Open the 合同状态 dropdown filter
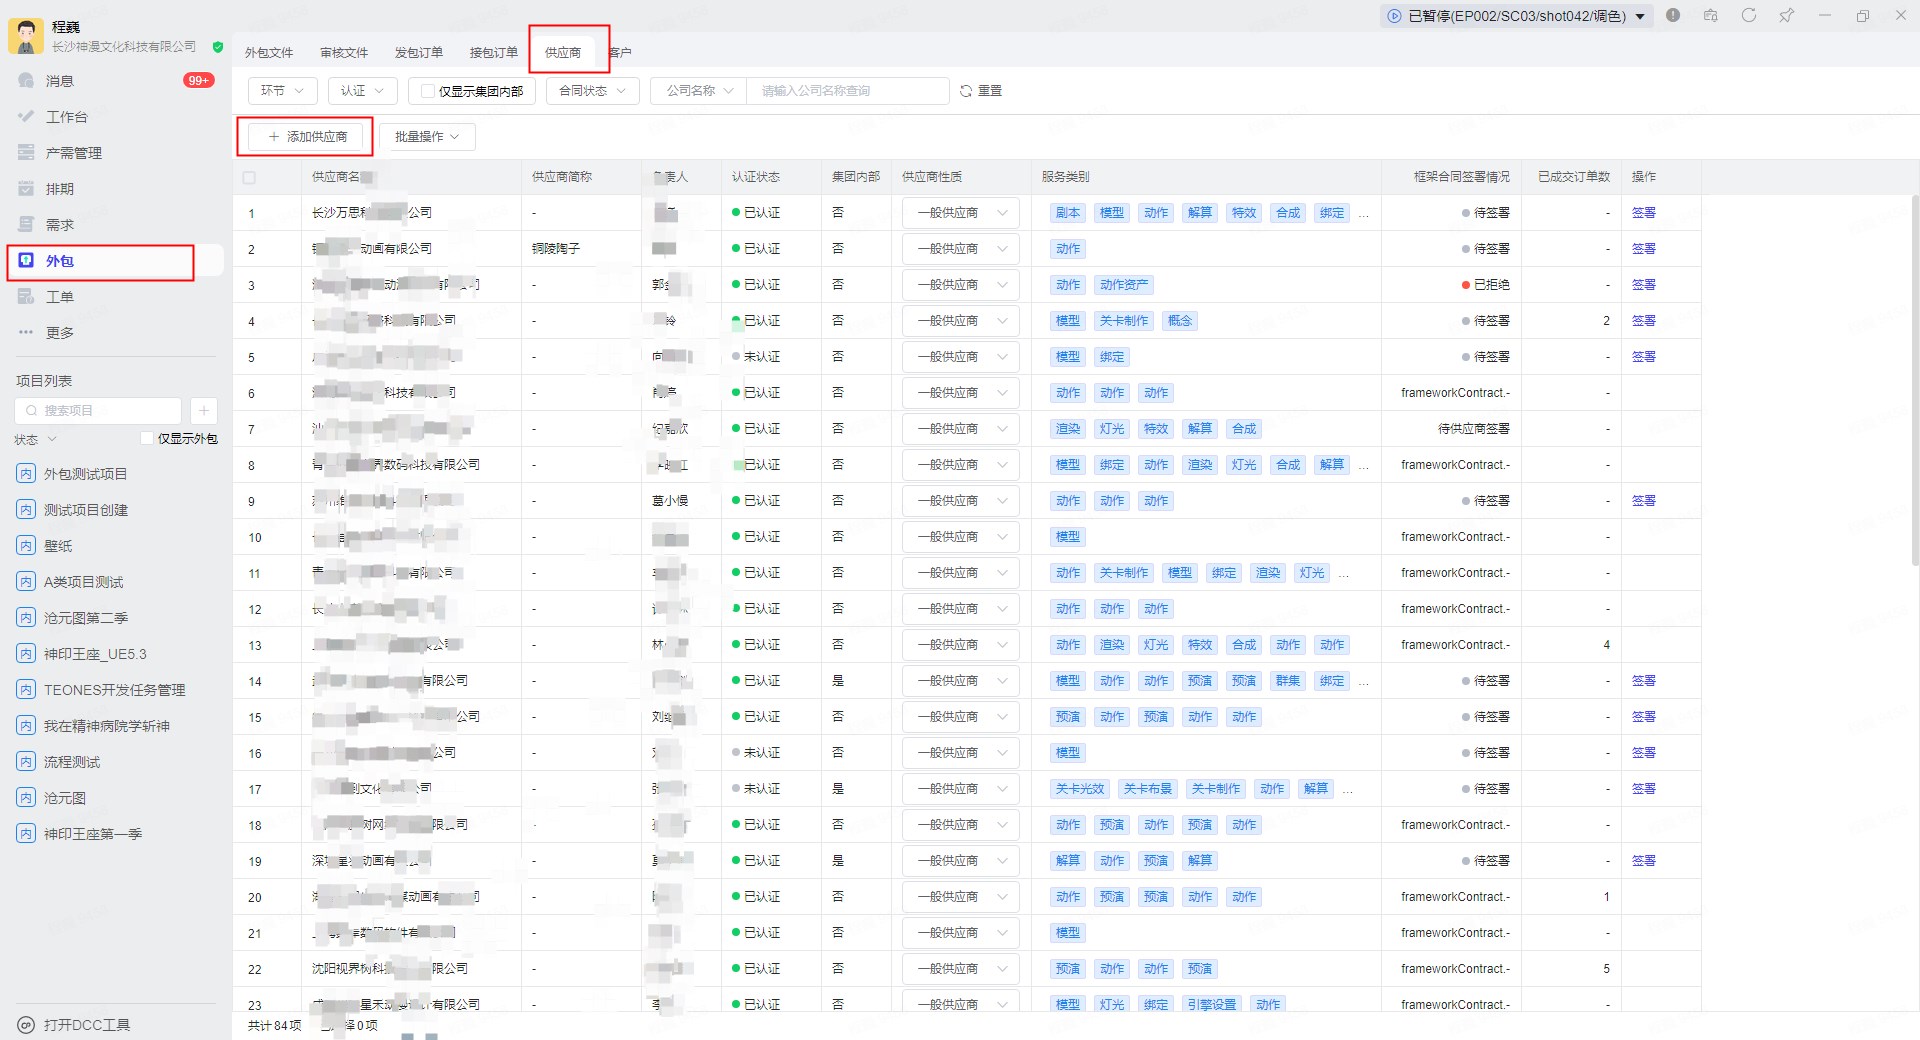 [x=592, y=91]
